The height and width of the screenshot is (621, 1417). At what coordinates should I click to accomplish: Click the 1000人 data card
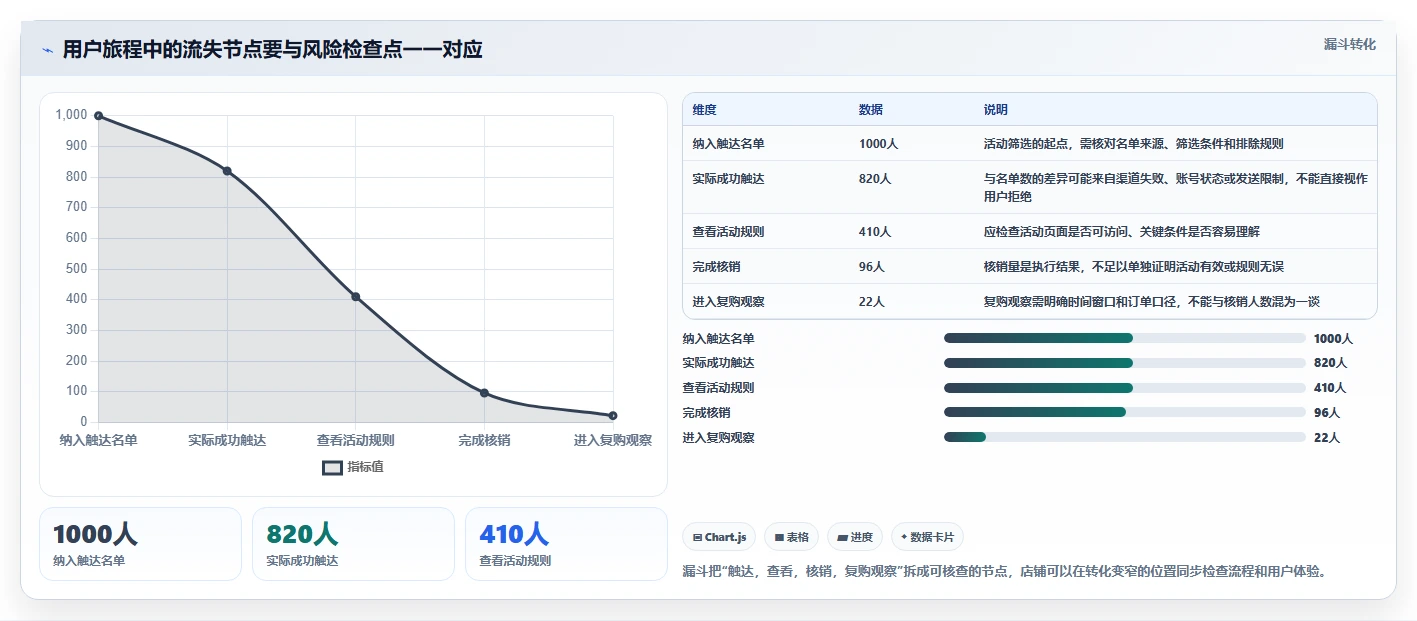point(140,544)
